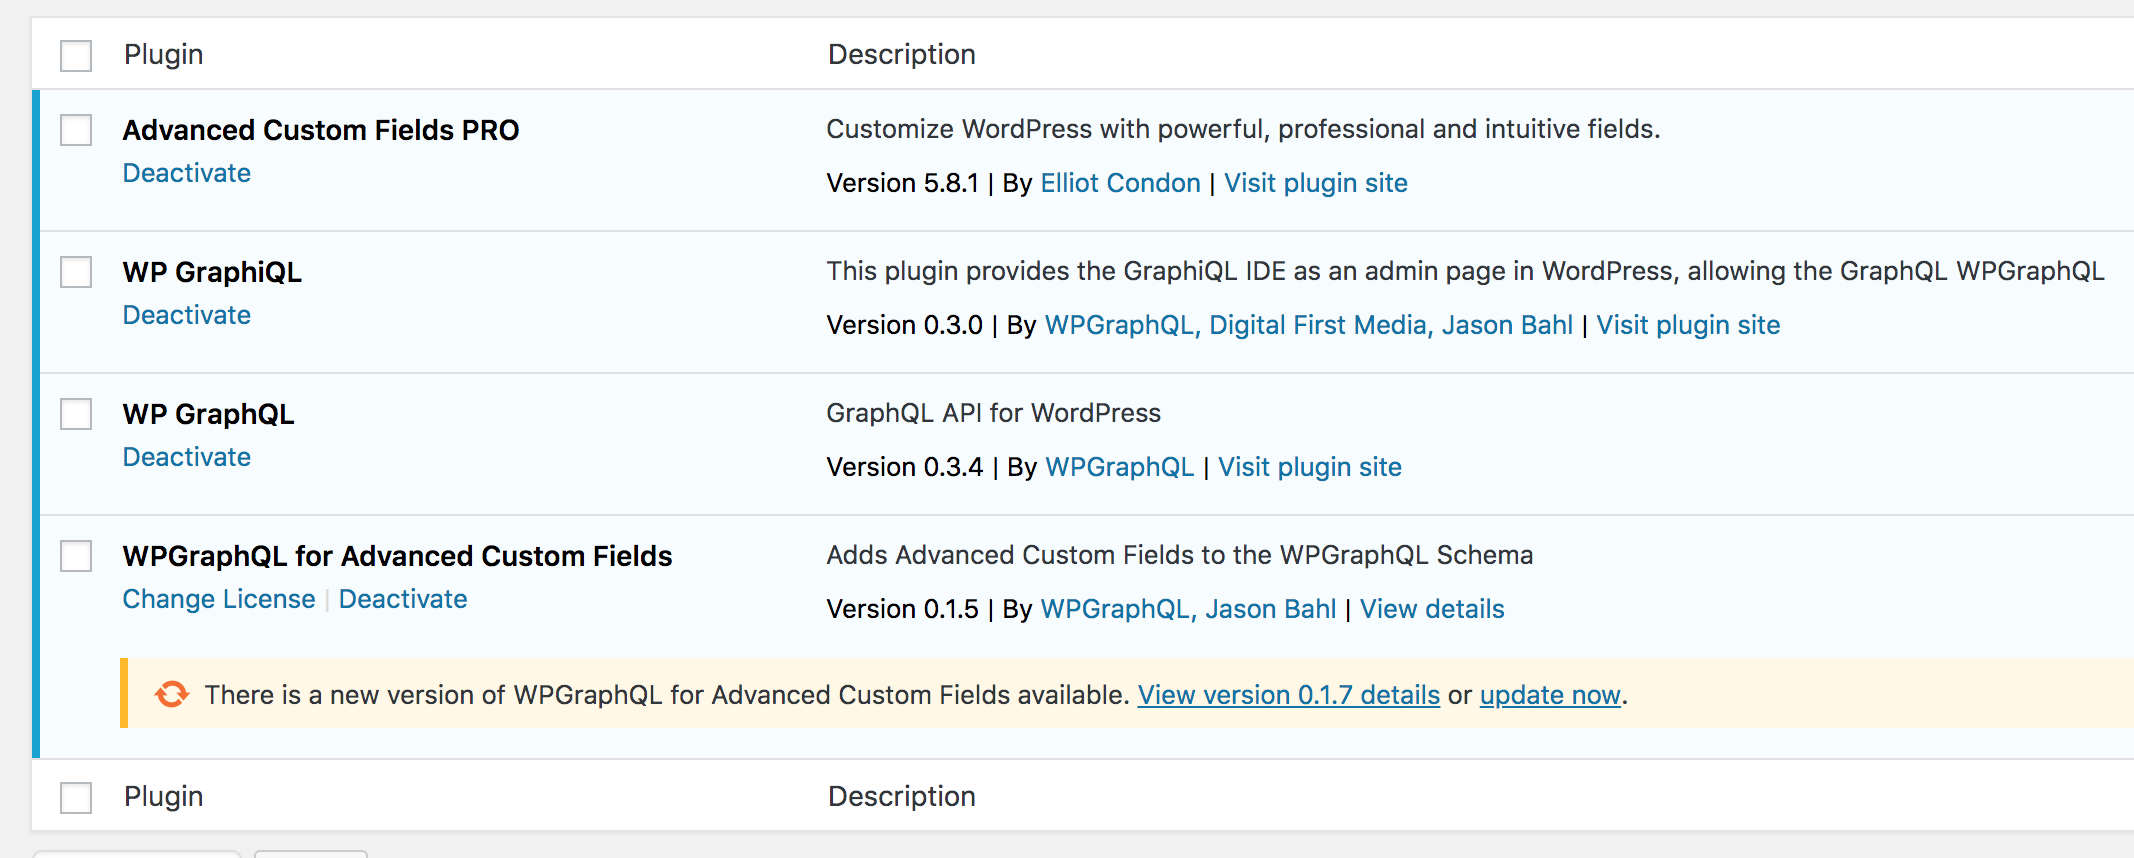Viewport: 2134px width, 858px height.
Task: Check the Advanced Custom Fields PRO checkbox
Action: tap(76, 130)
